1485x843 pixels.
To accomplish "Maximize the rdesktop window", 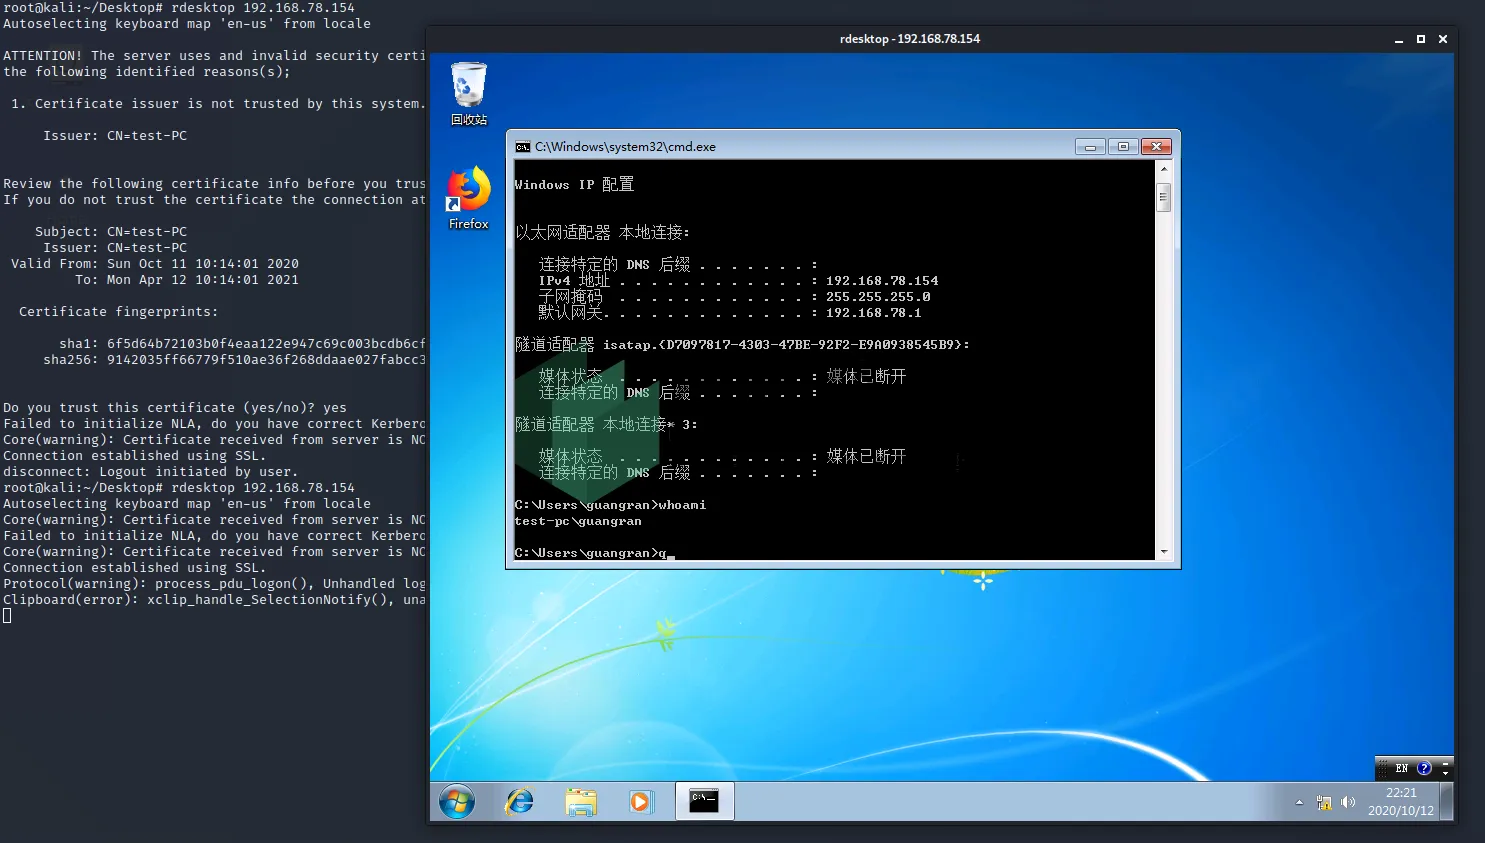I will (1421, 39).
